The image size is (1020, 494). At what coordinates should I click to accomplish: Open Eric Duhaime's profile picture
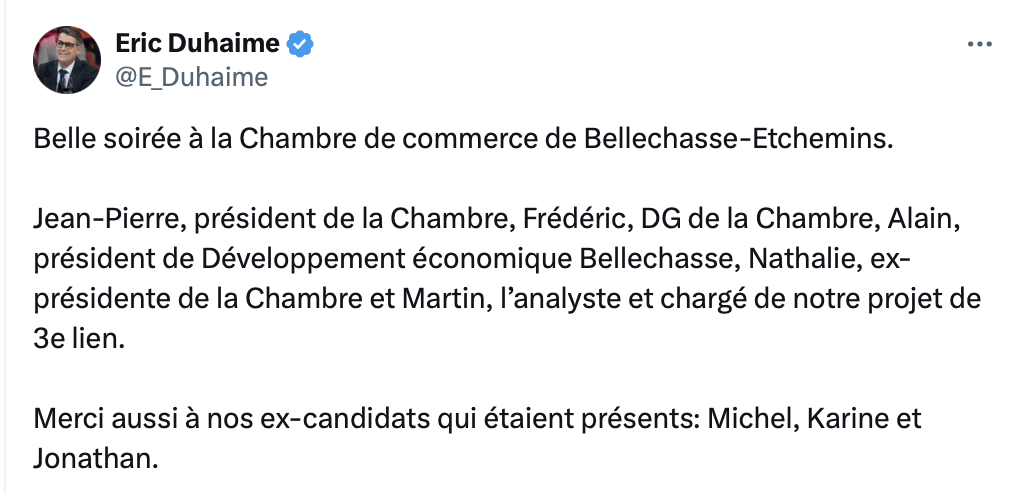[67, 60]
